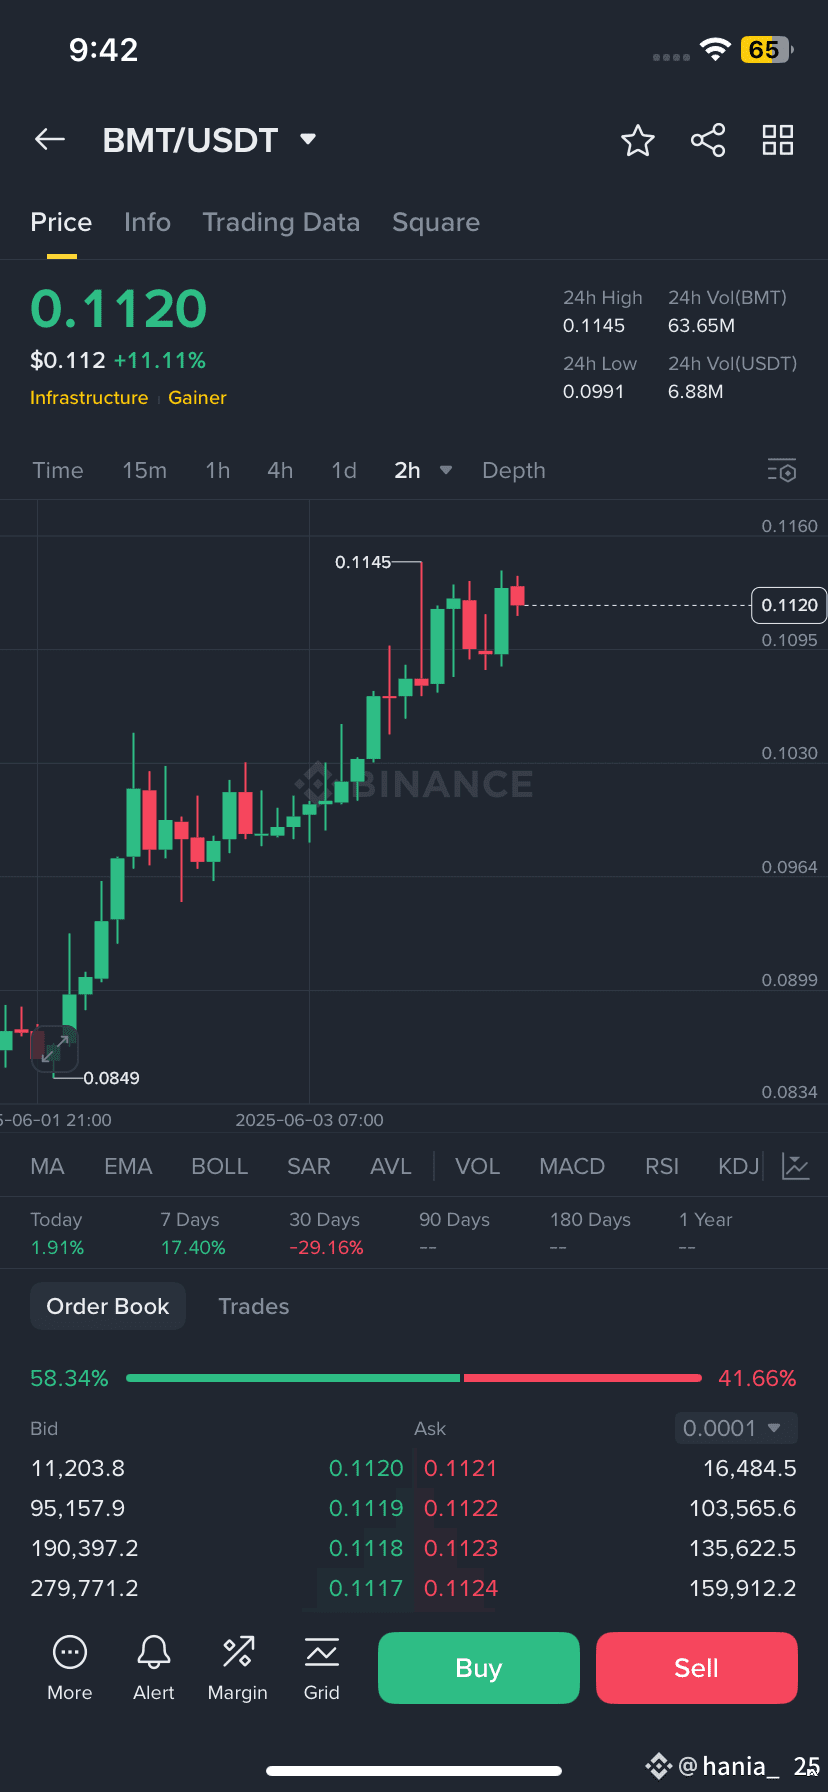828x1792 pixels.
Task: Open Grid trading icon
Action: (x=322, y=1668)
